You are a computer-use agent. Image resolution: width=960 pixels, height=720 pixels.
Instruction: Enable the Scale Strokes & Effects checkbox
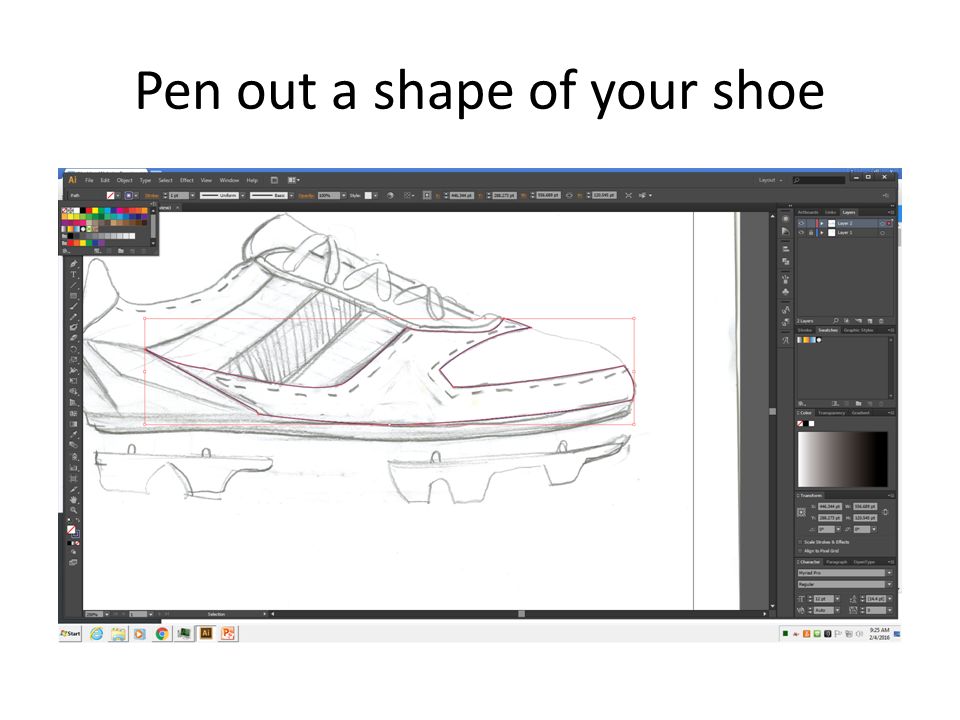click(800, 542)
